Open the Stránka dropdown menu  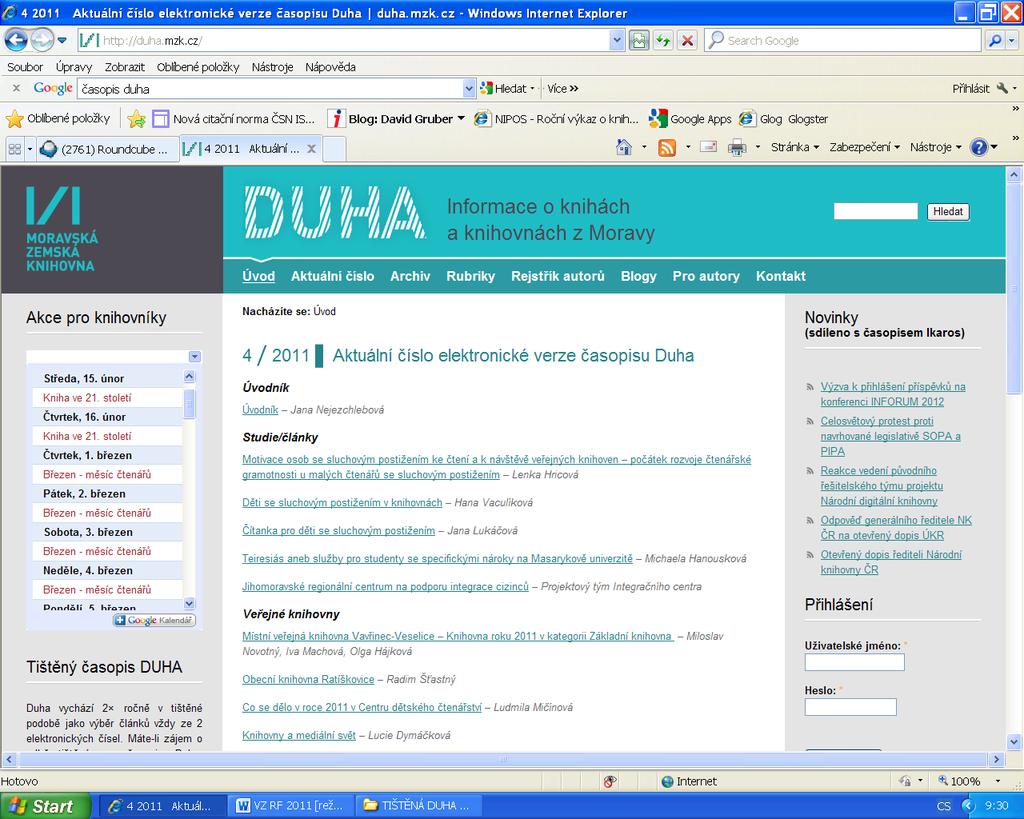(x=795, y=148)
